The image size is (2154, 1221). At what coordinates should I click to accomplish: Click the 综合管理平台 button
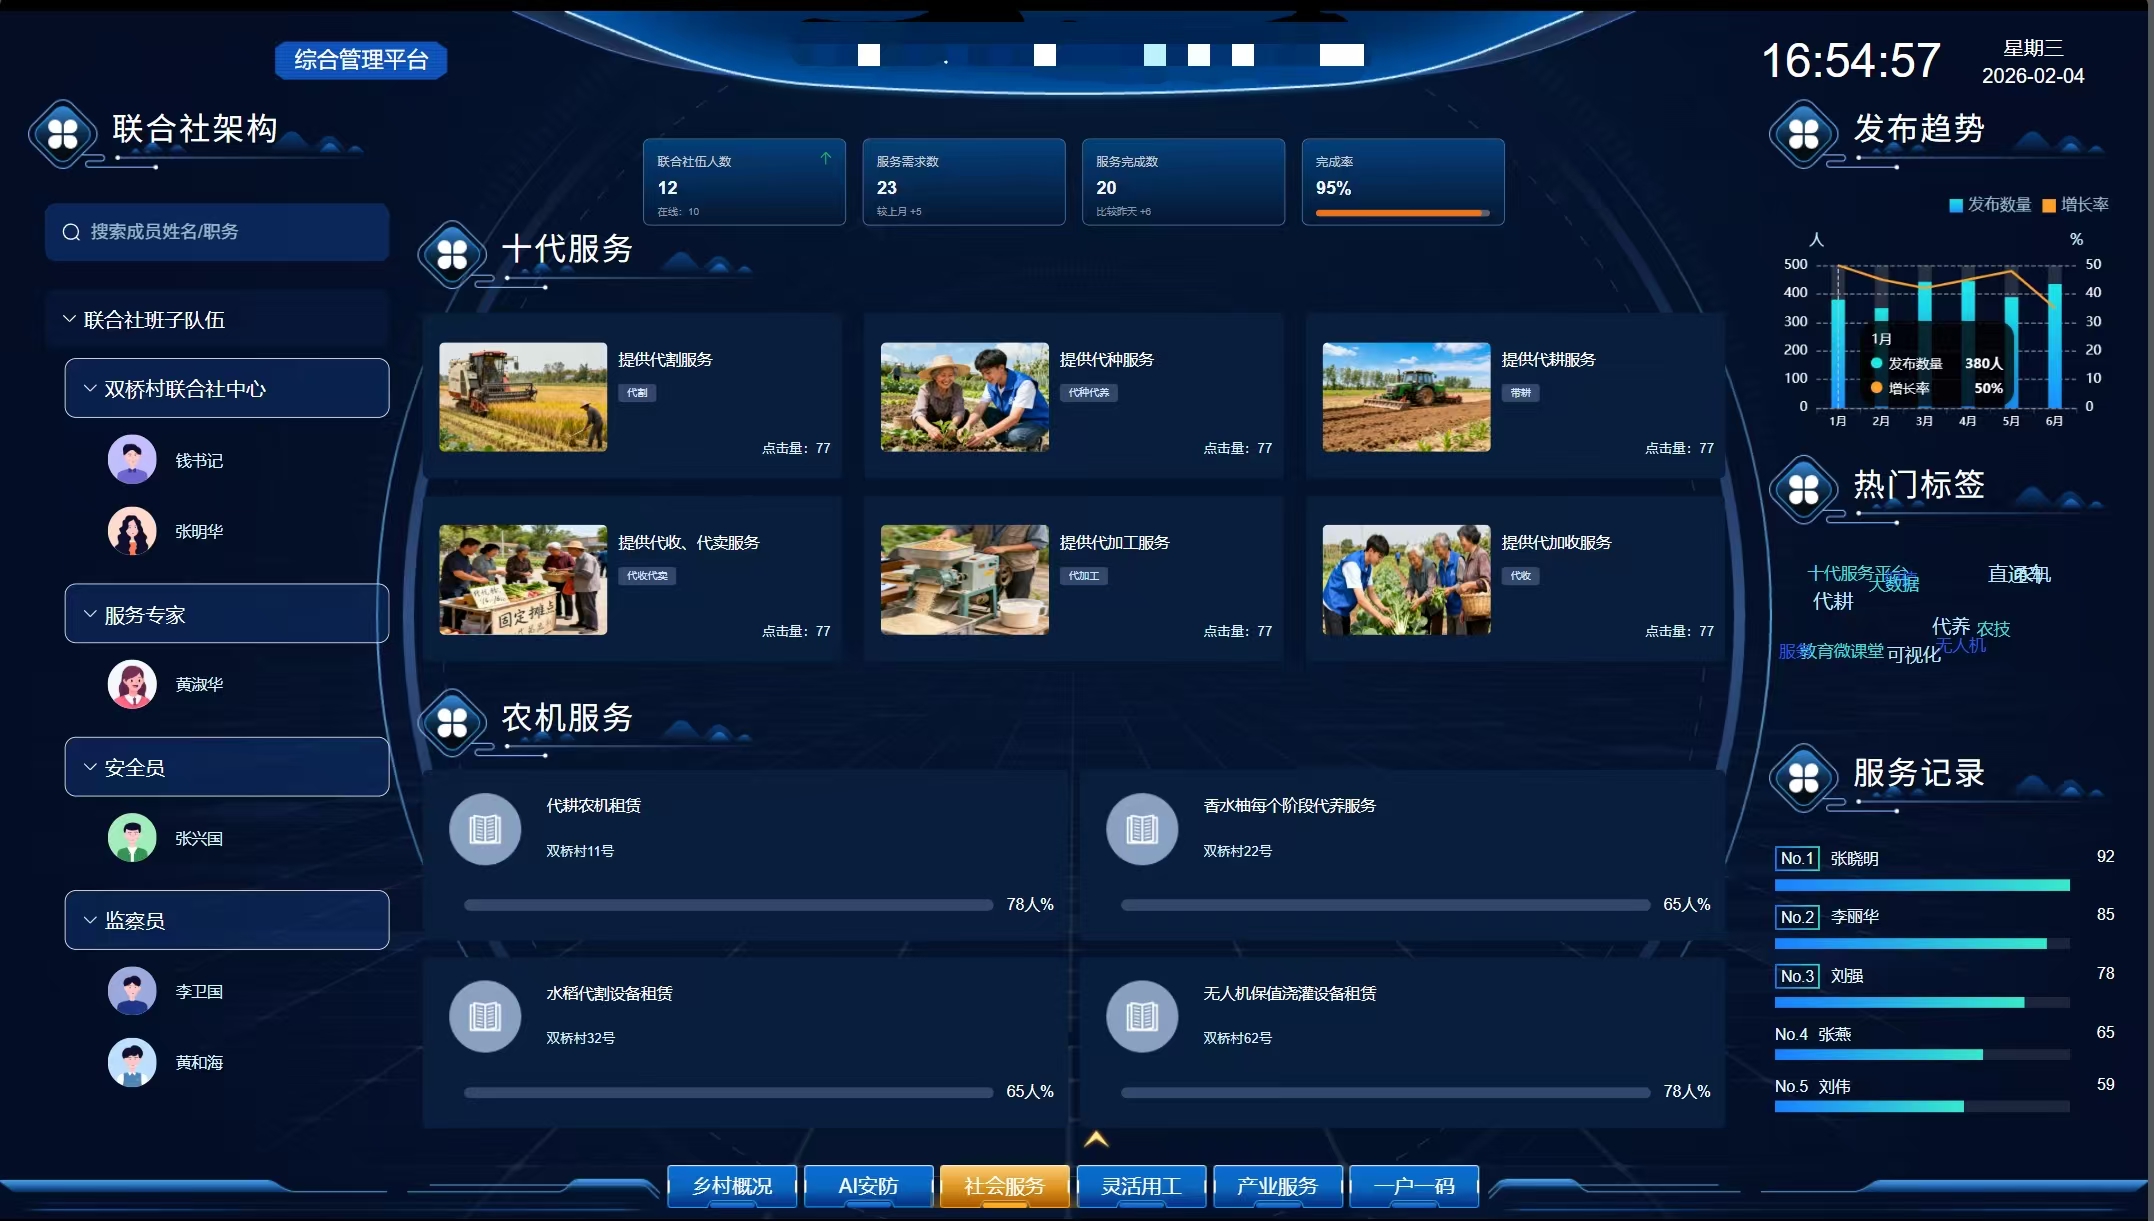[x=361, y=60]
